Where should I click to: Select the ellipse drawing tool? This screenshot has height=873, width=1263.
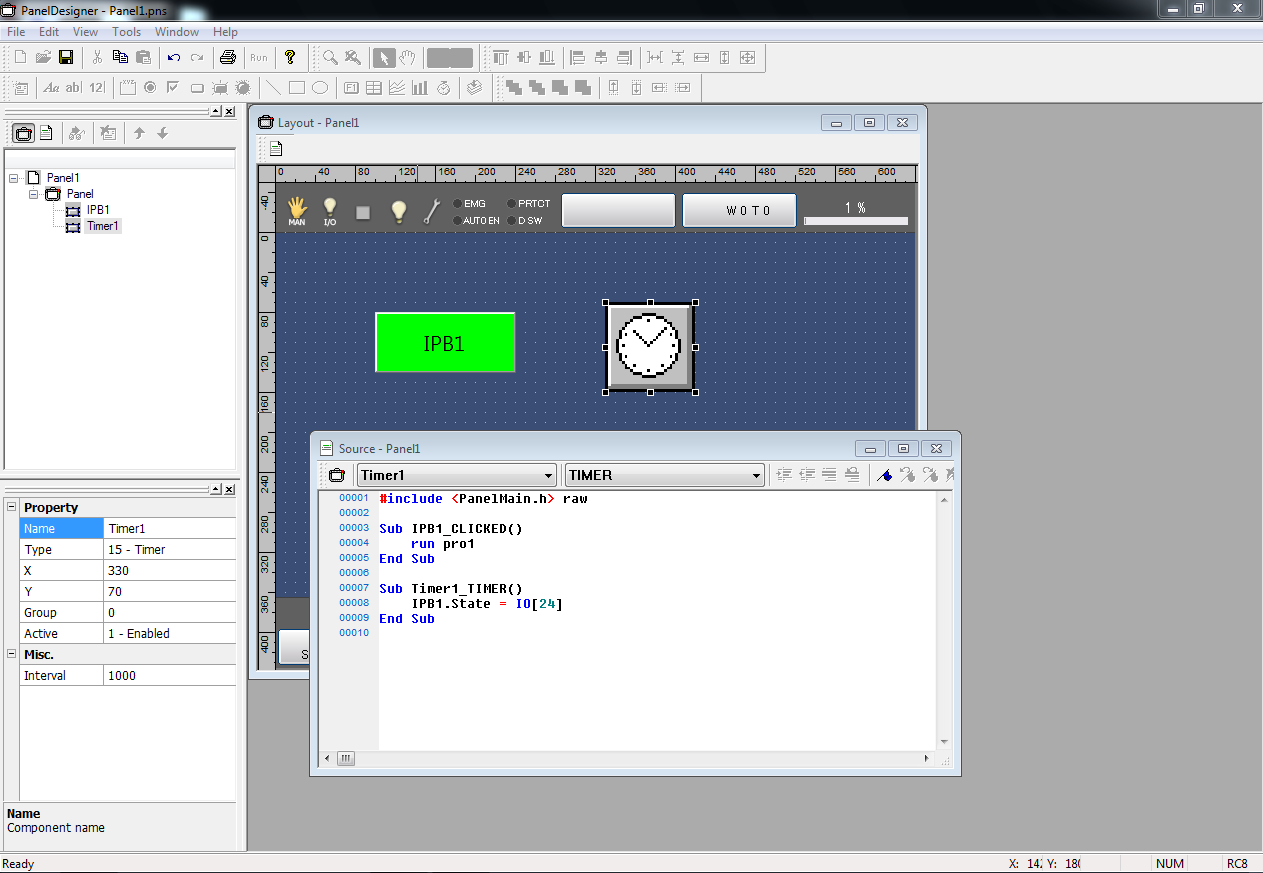click(320, 88)
